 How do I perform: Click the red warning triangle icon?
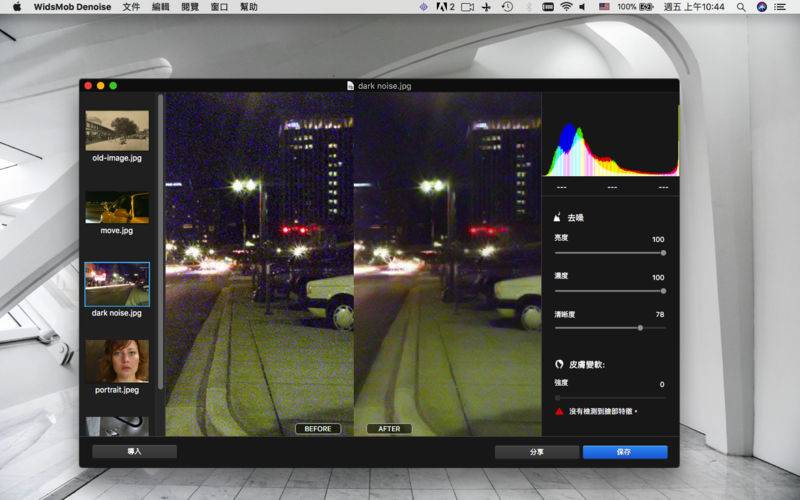point(560,411)
